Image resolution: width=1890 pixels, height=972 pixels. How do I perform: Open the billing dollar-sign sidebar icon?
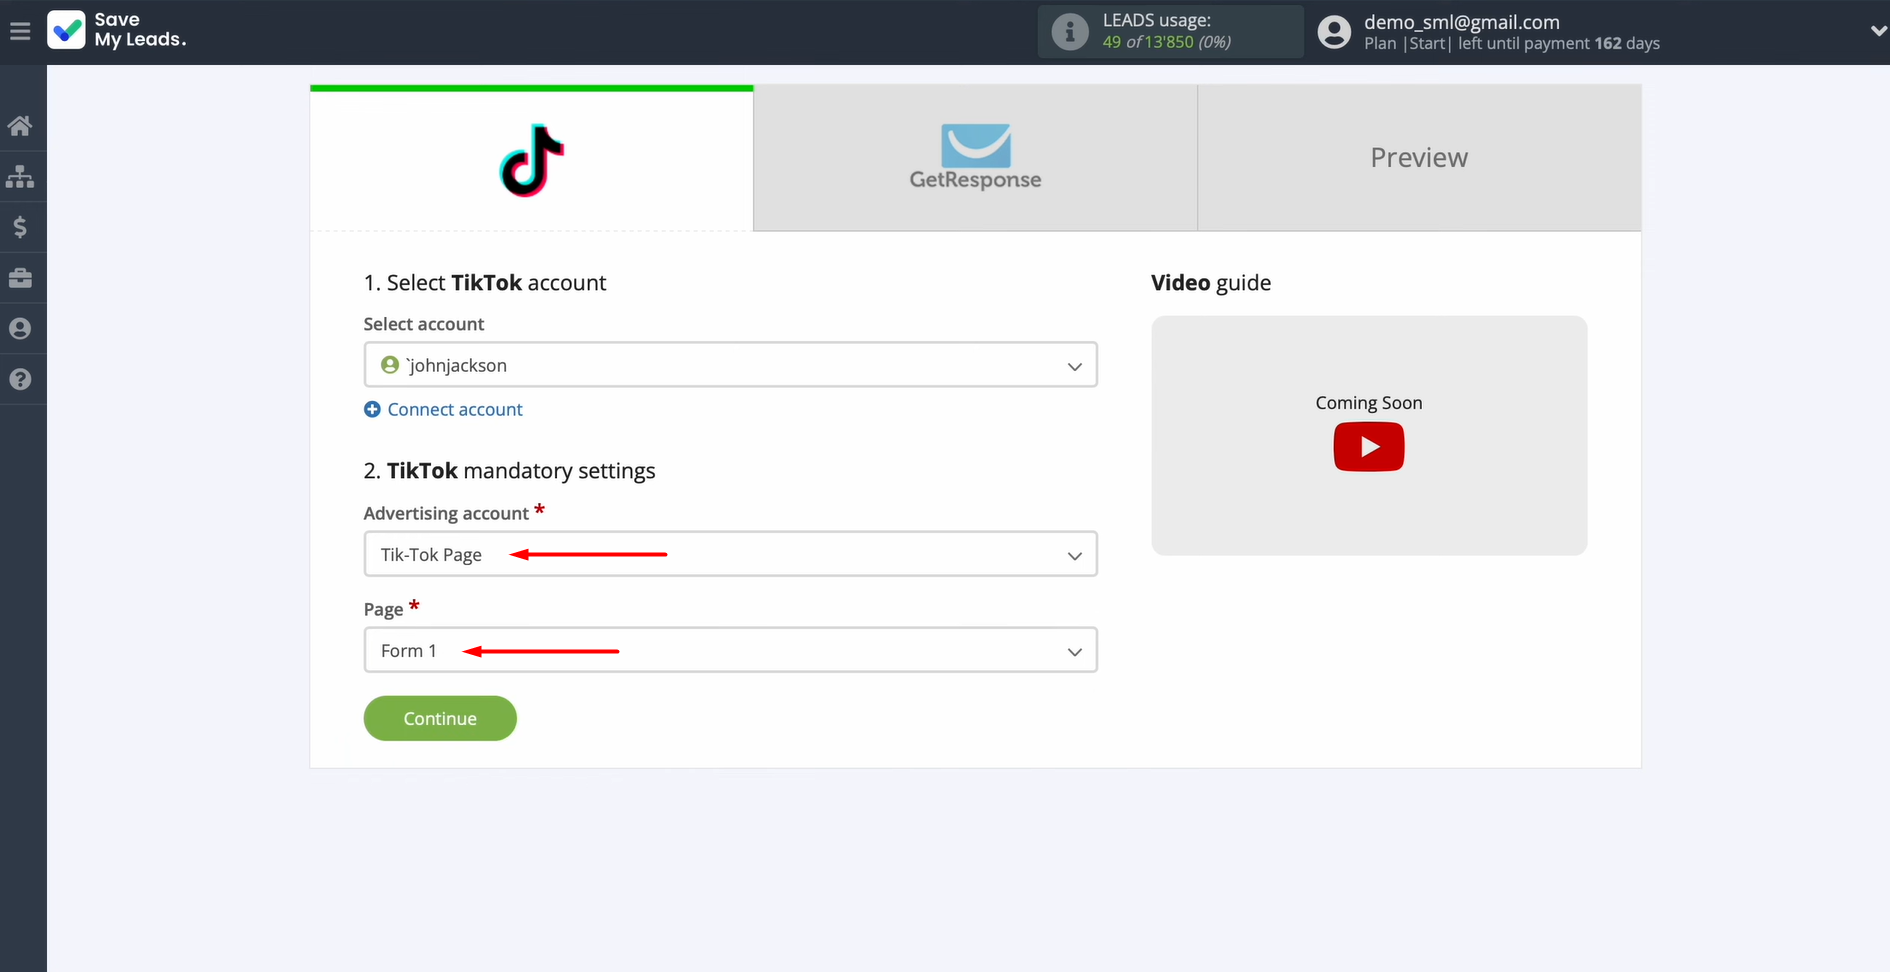pyautogui.click(x=21, y=227)
